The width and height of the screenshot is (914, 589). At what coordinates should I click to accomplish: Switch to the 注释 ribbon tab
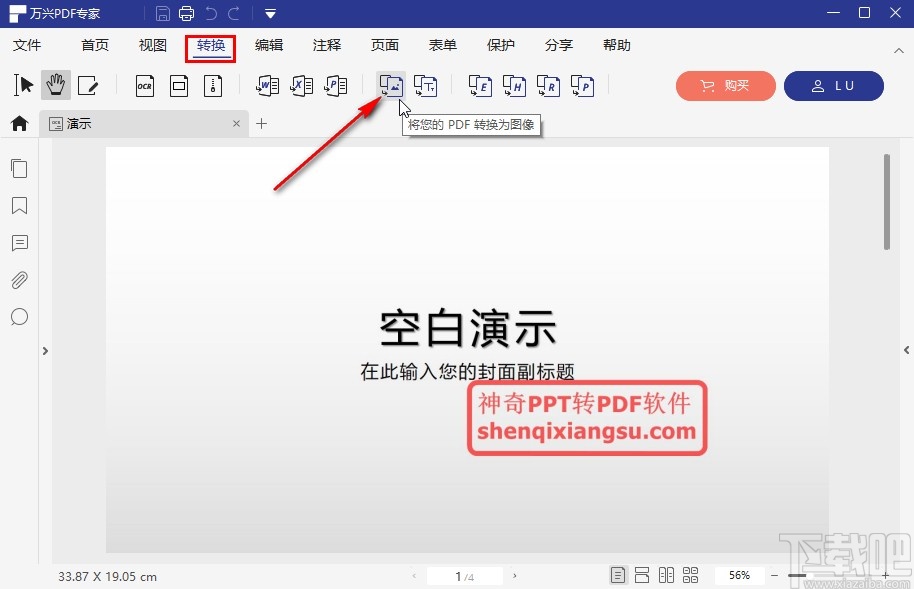pos(326,45)
